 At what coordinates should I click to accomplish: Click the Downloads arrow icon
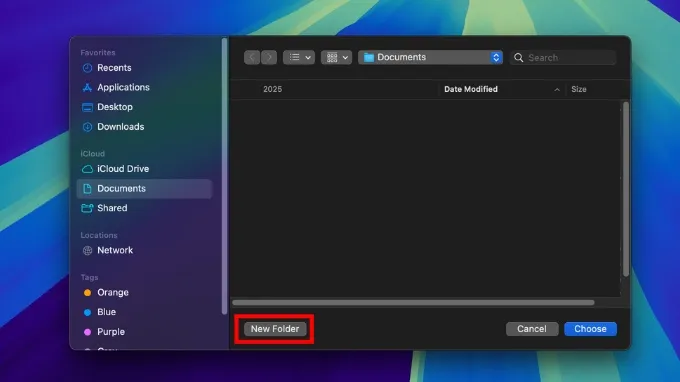point(87,127)
